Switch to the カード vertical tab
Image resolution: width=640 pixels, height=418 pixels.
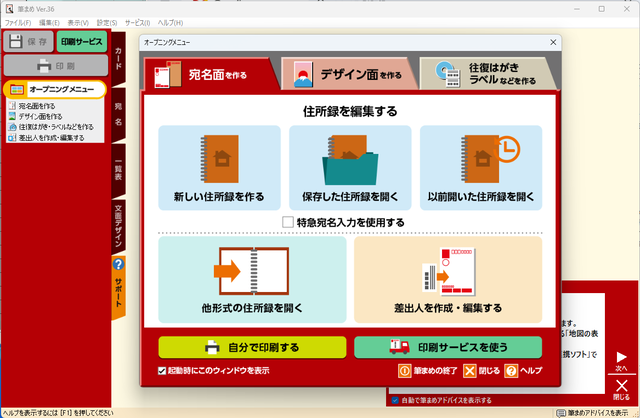(118, 58)
